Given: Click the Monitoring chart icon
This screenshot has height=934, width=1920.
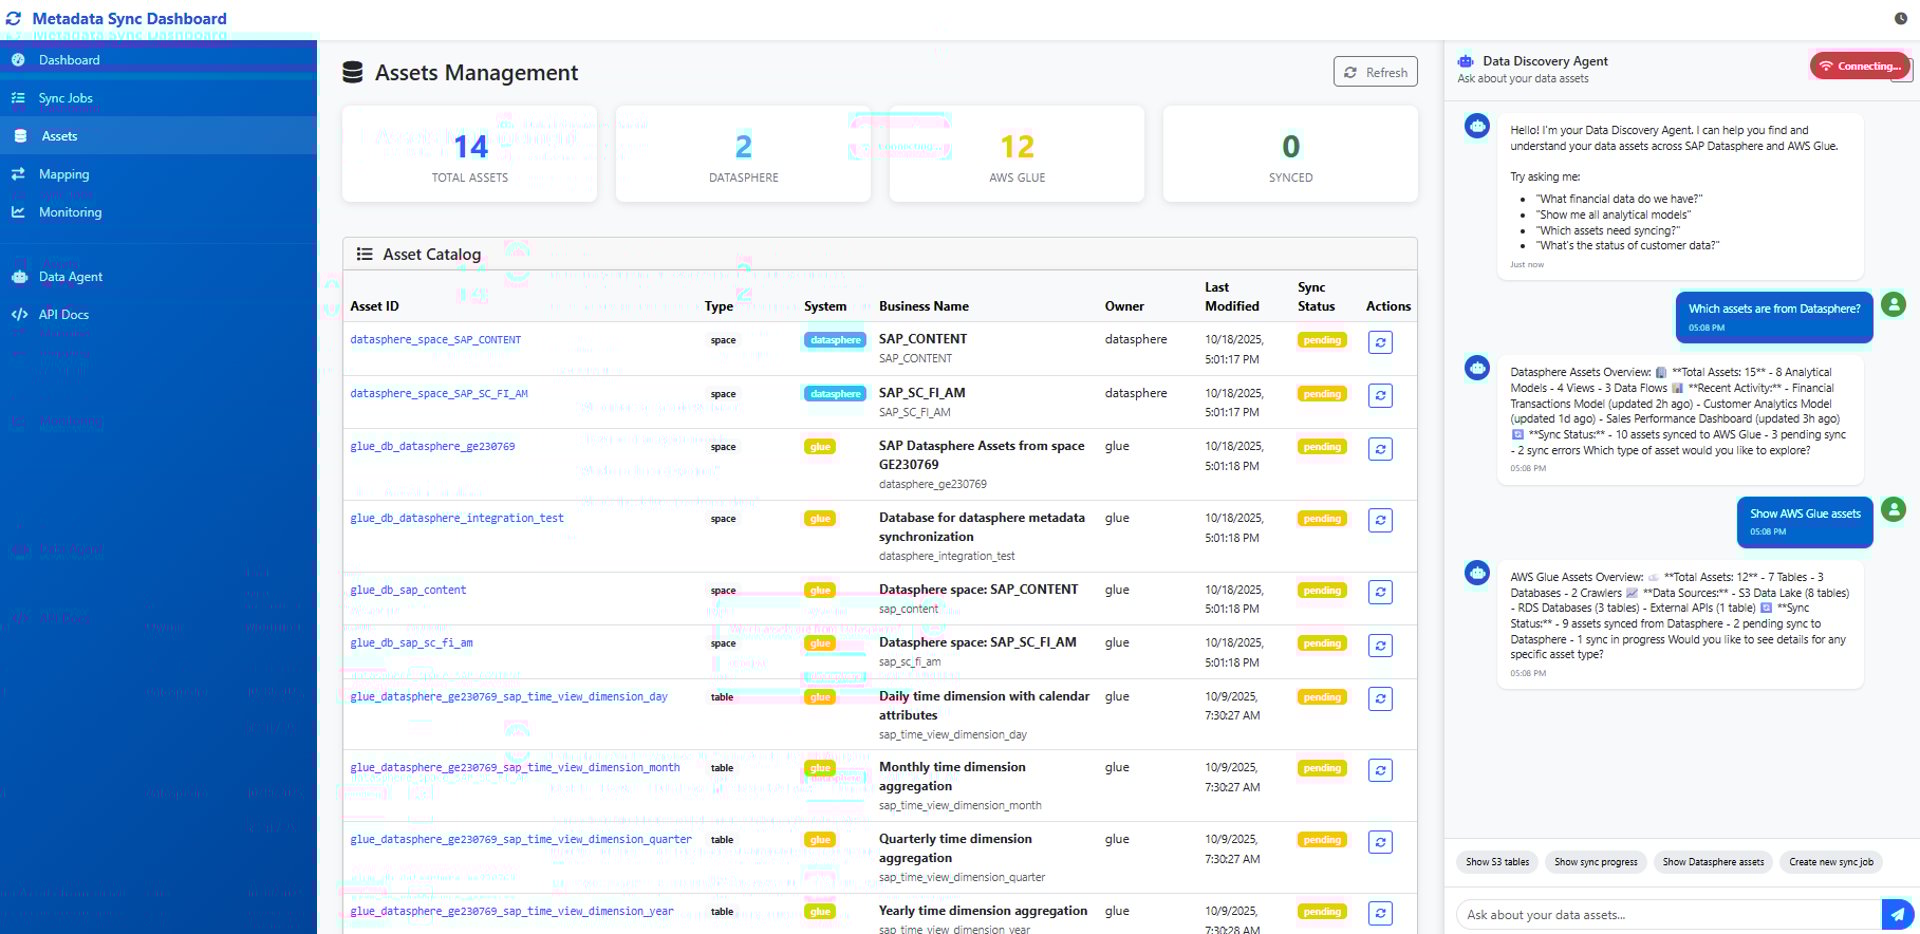Looking at the screenshot, I should pyautogui.click(x=18, y=212).
